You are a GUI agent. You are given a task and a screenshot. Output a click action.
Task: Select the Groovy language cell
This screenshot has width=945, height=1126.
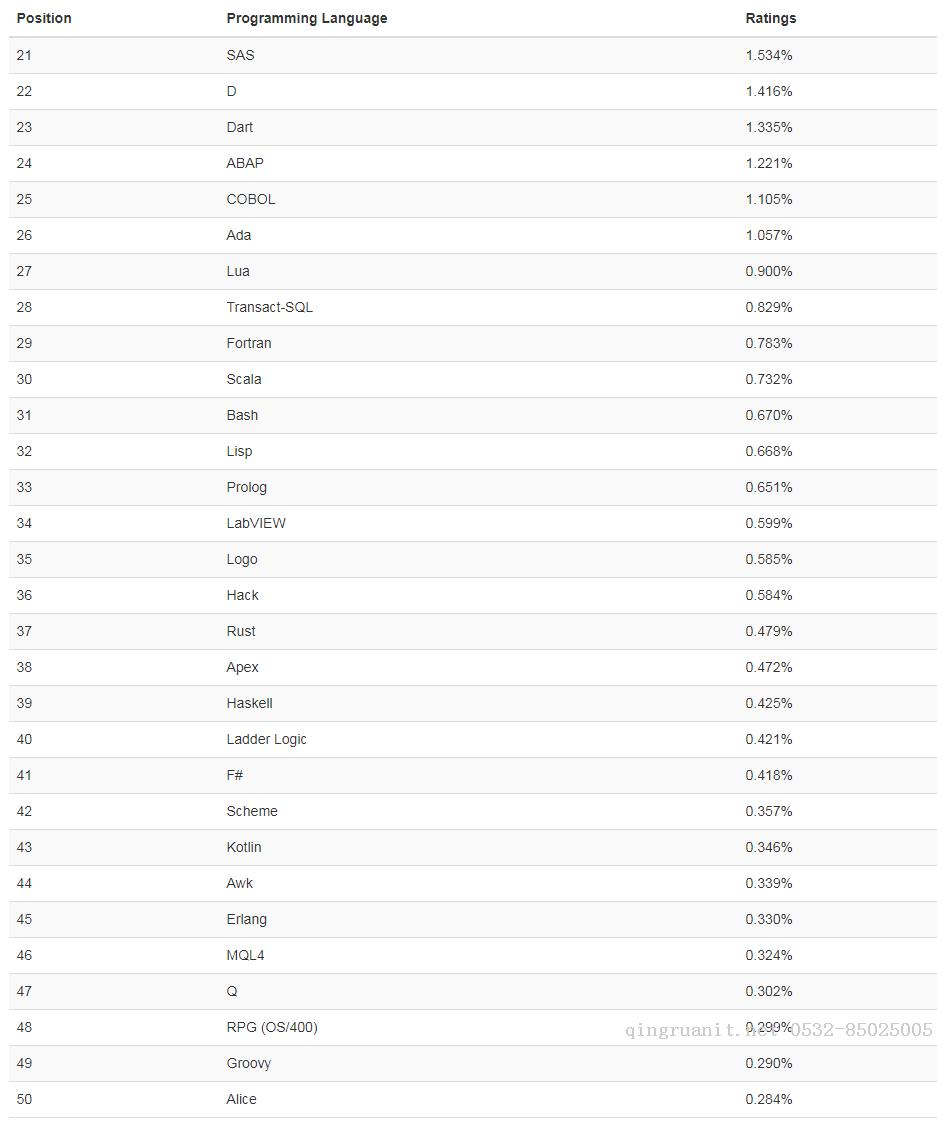pos(248,1063)
